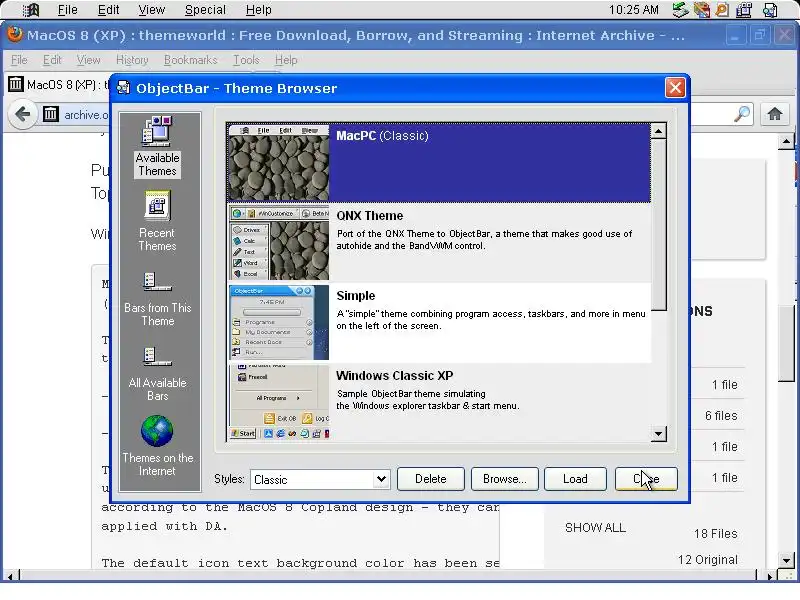This screenshot has height=600, width=800.
Task: Click the theme list scrollbar thumb
Action: pos(658,224)
